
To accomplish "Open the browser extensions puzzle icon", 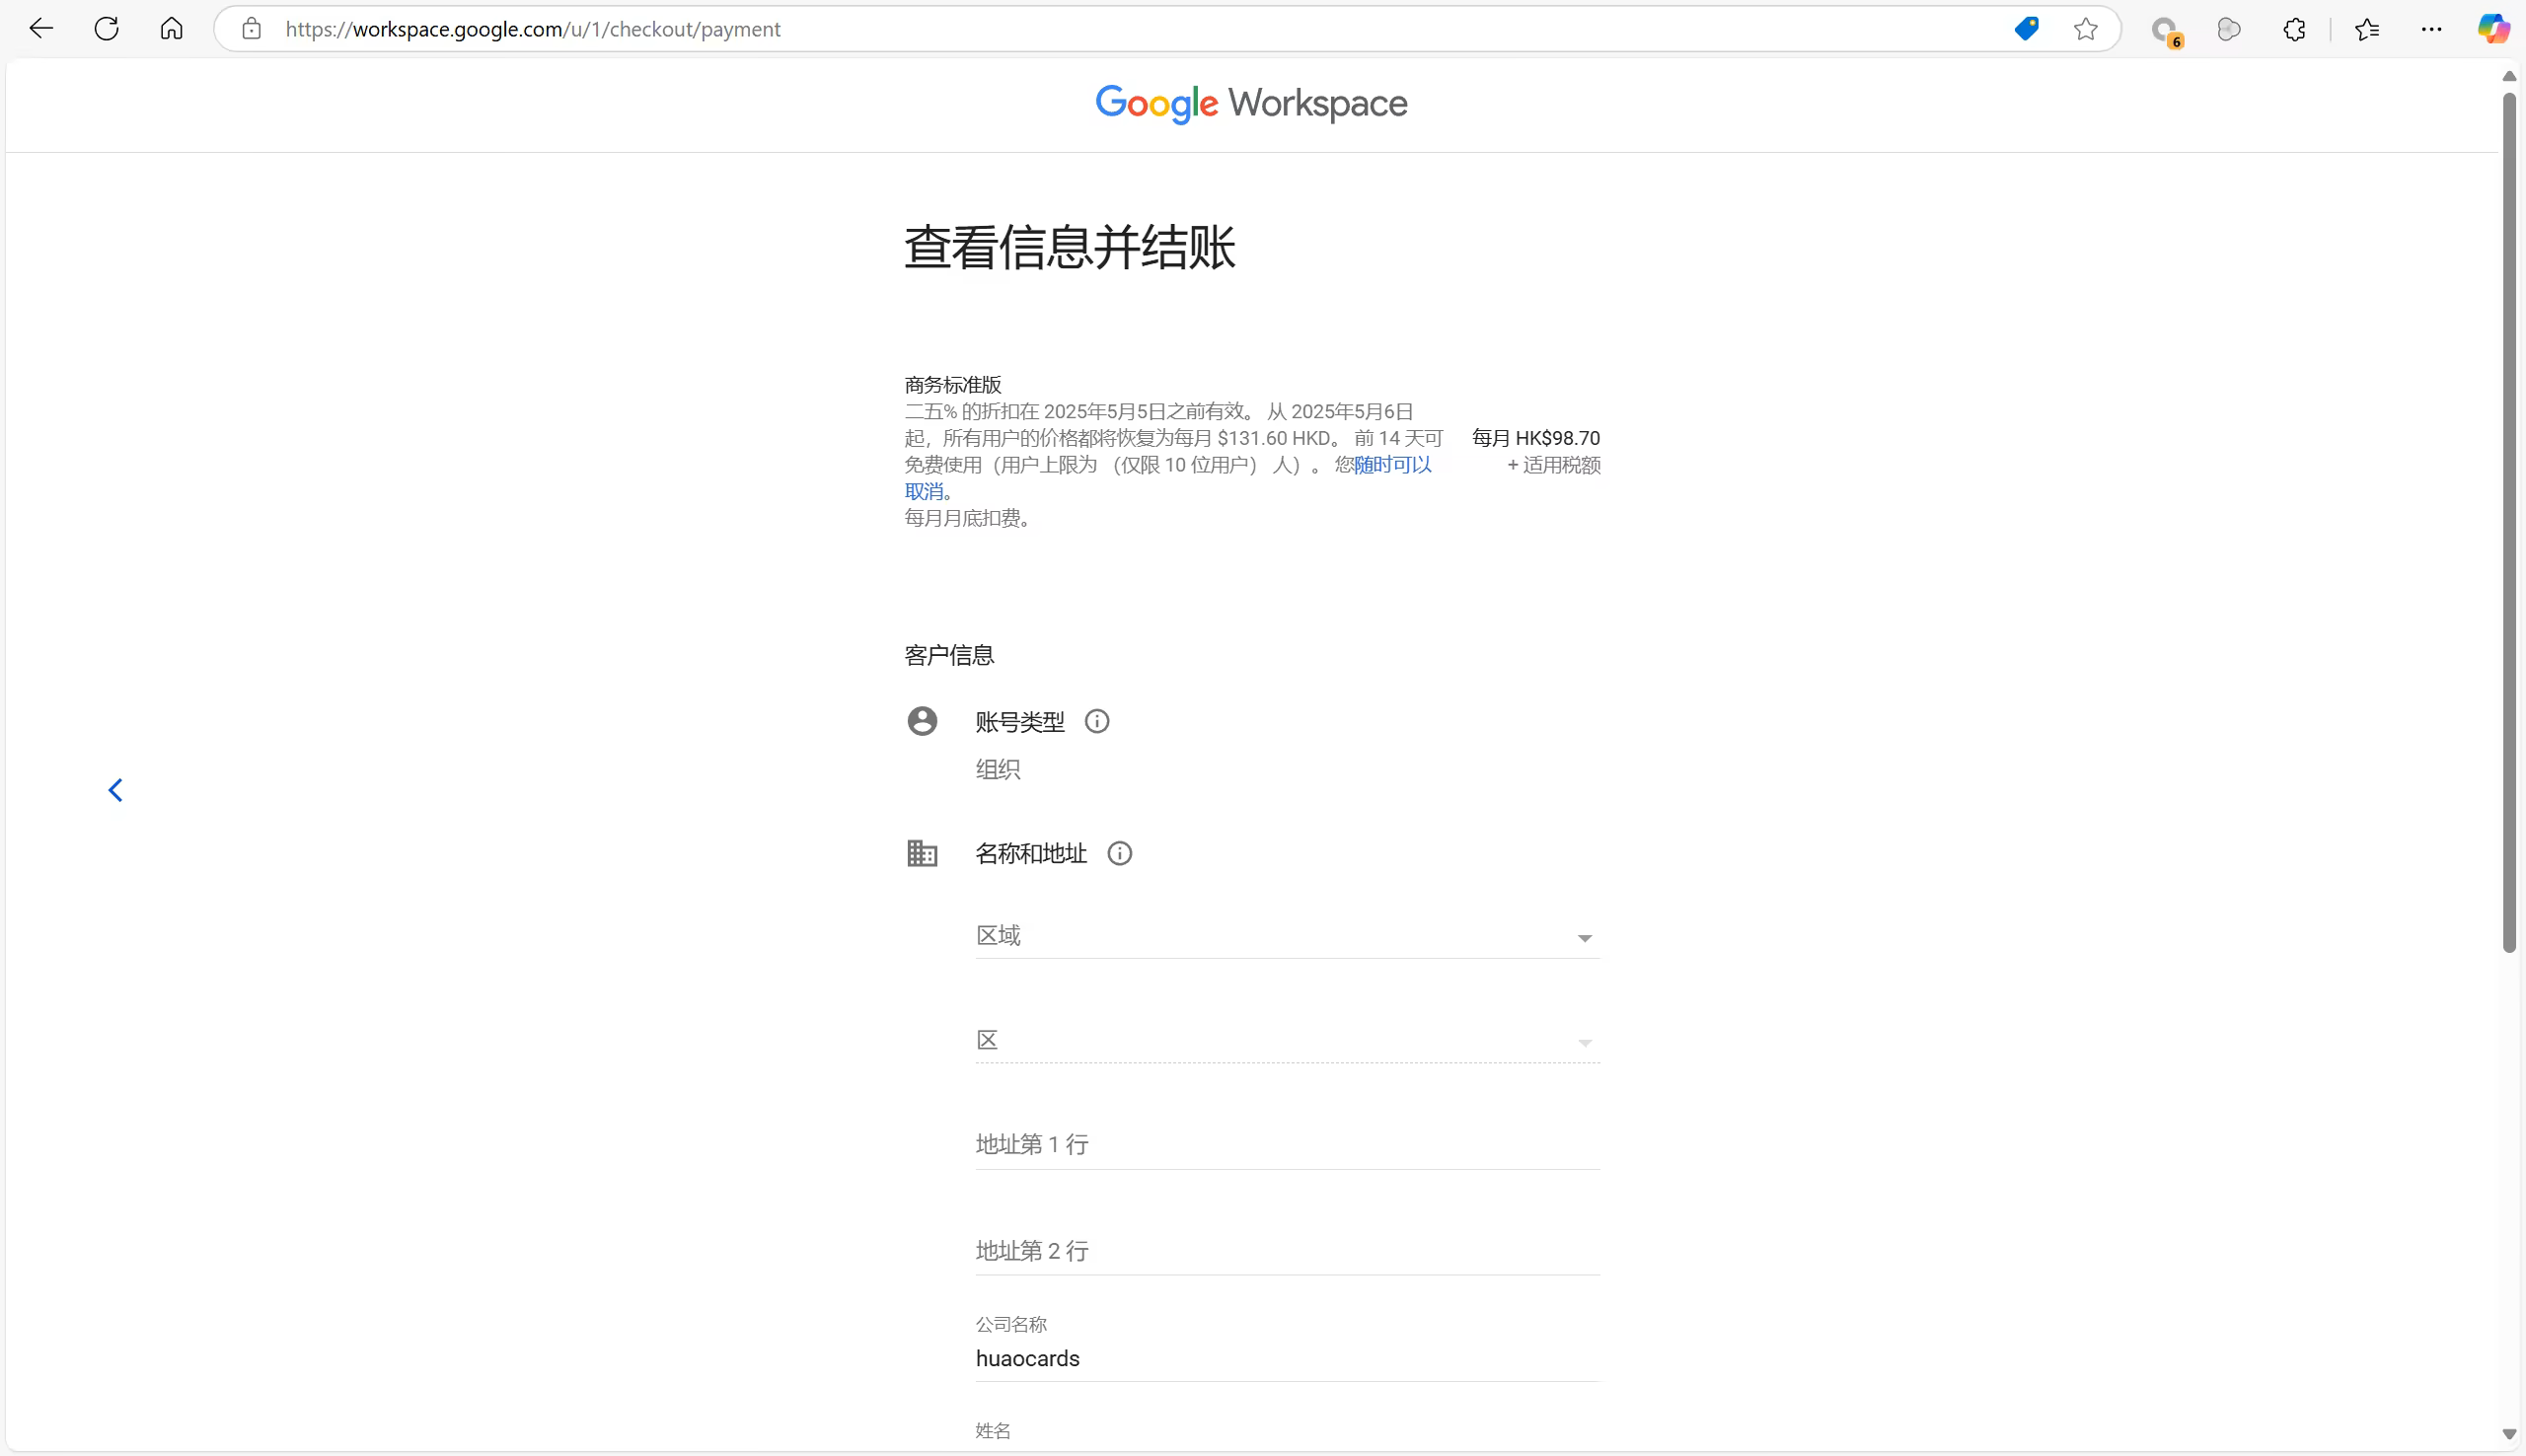I will (2294, 29).
